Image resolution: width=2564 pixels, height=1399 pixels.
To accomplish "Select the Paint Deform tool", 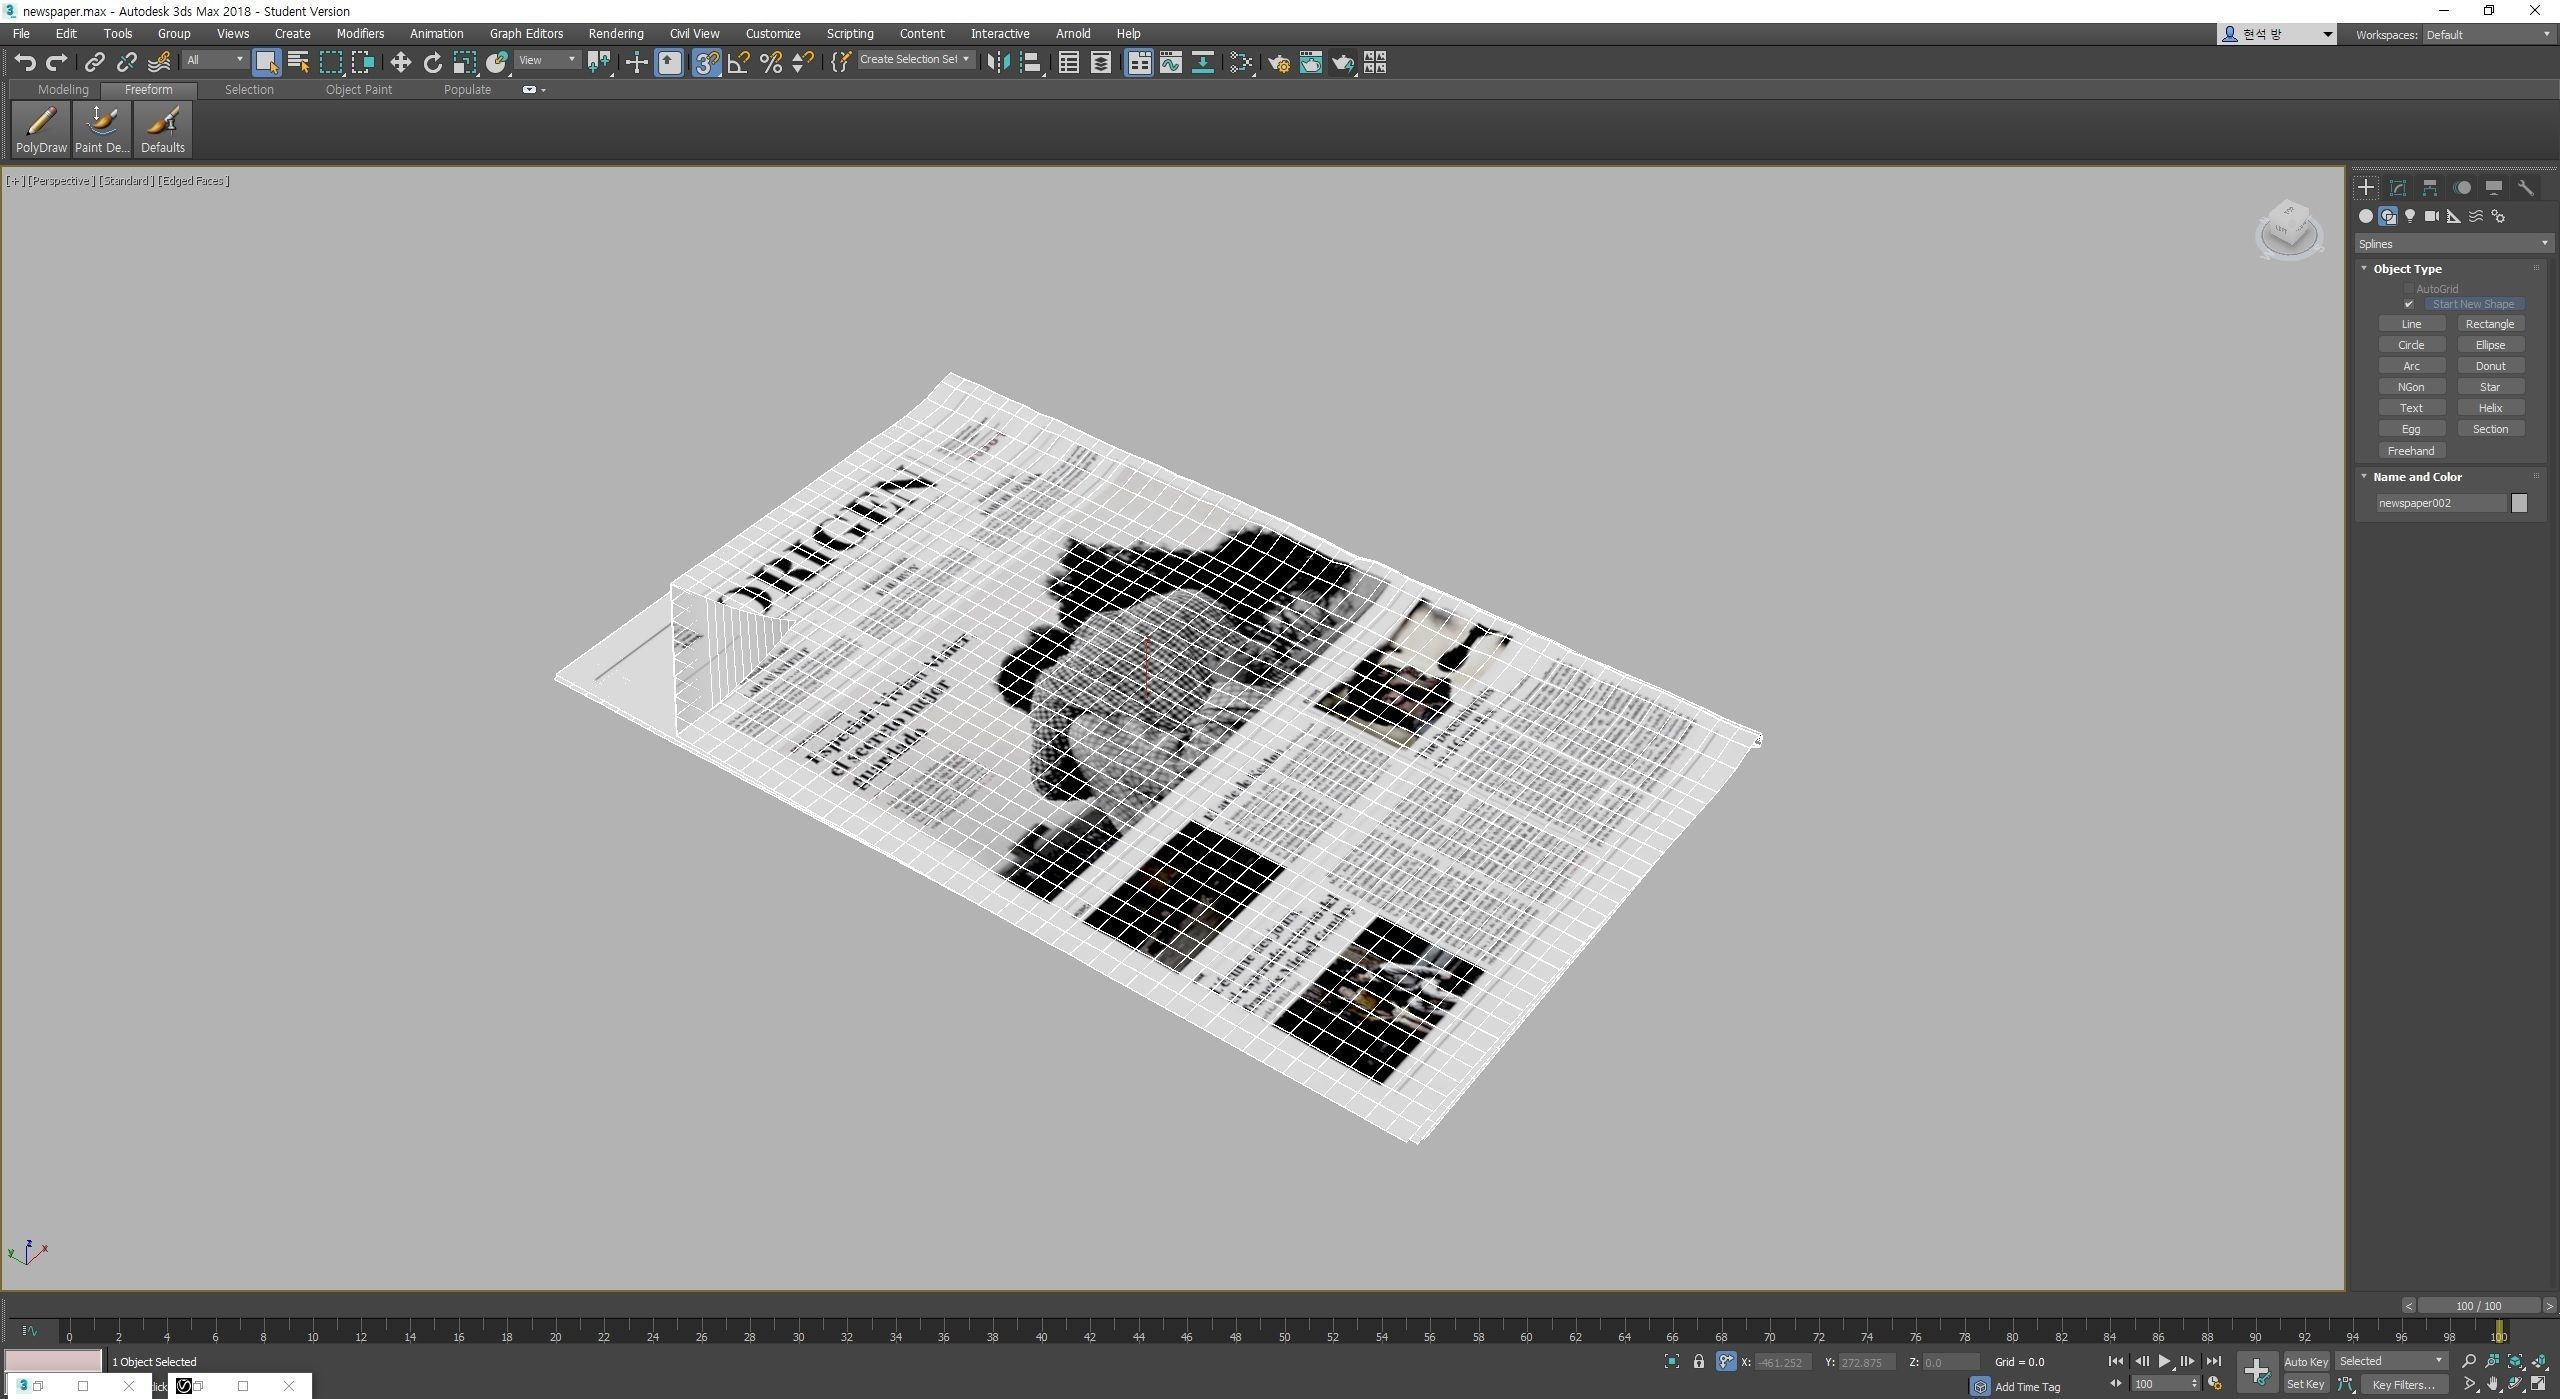I will click(x=102, y=129).
